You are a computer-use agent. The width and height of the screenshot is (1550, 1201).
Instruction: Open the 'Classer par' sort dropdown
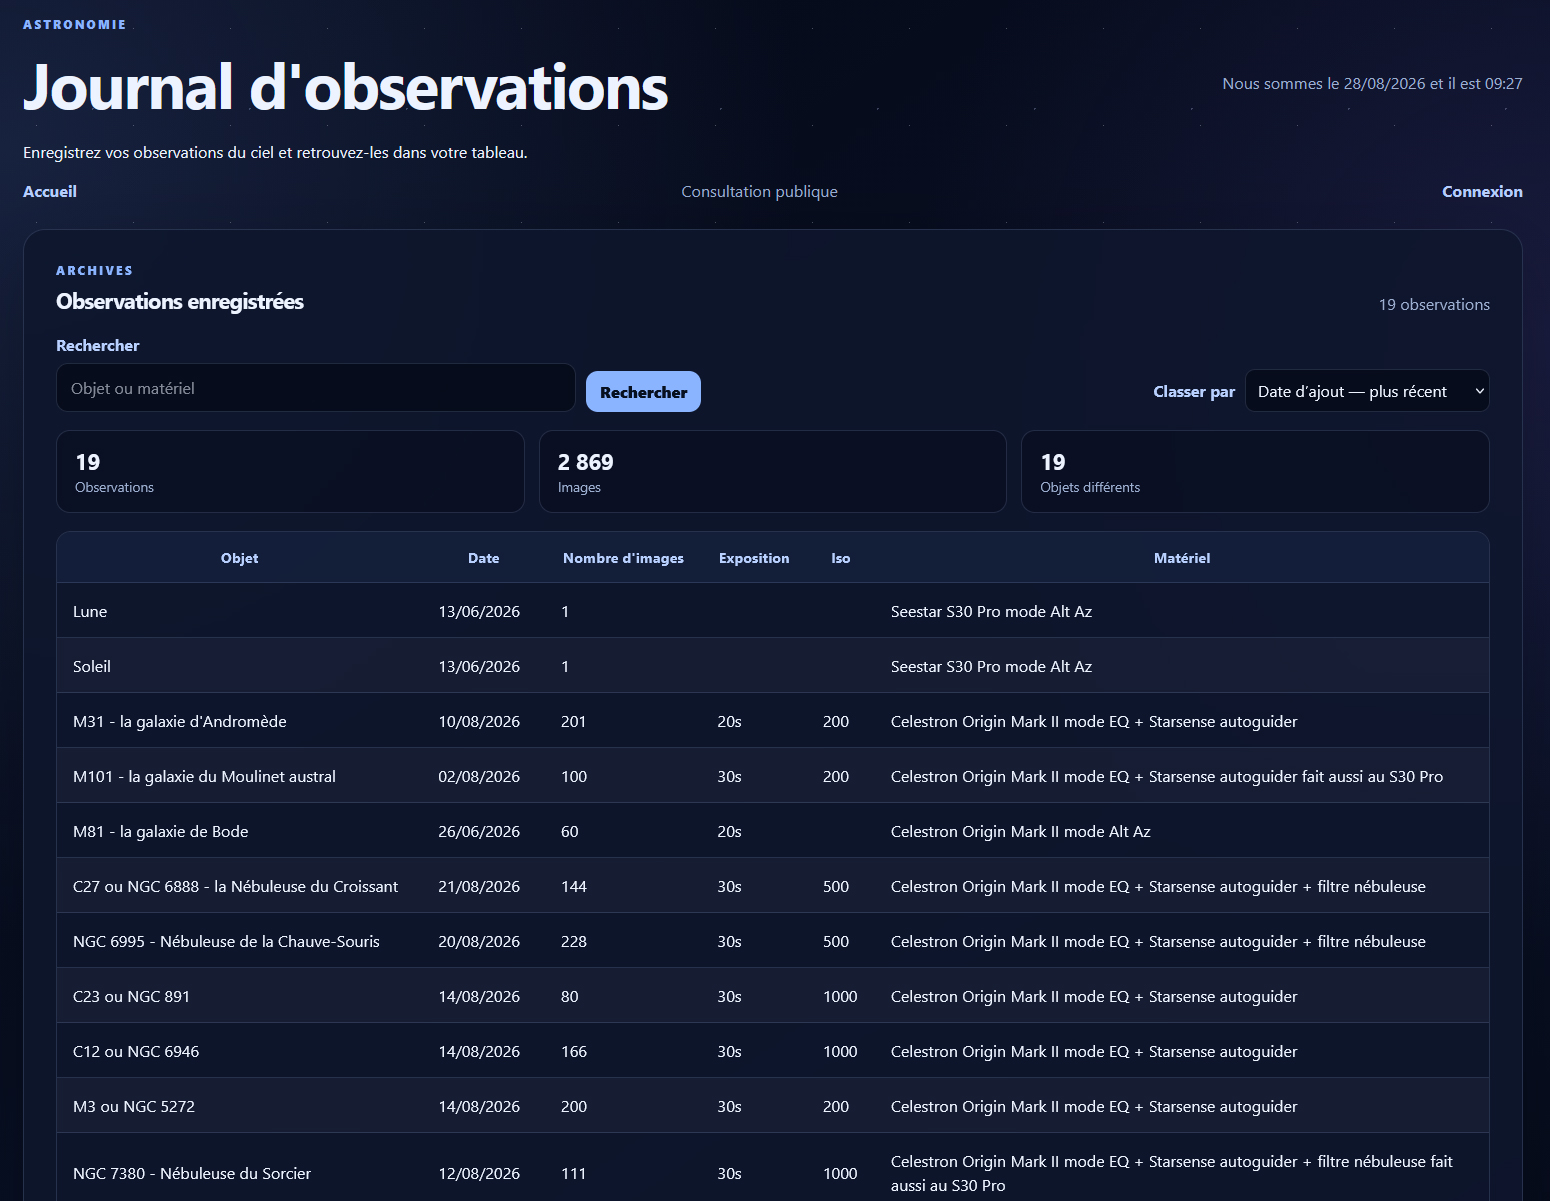pos(1367,391)
